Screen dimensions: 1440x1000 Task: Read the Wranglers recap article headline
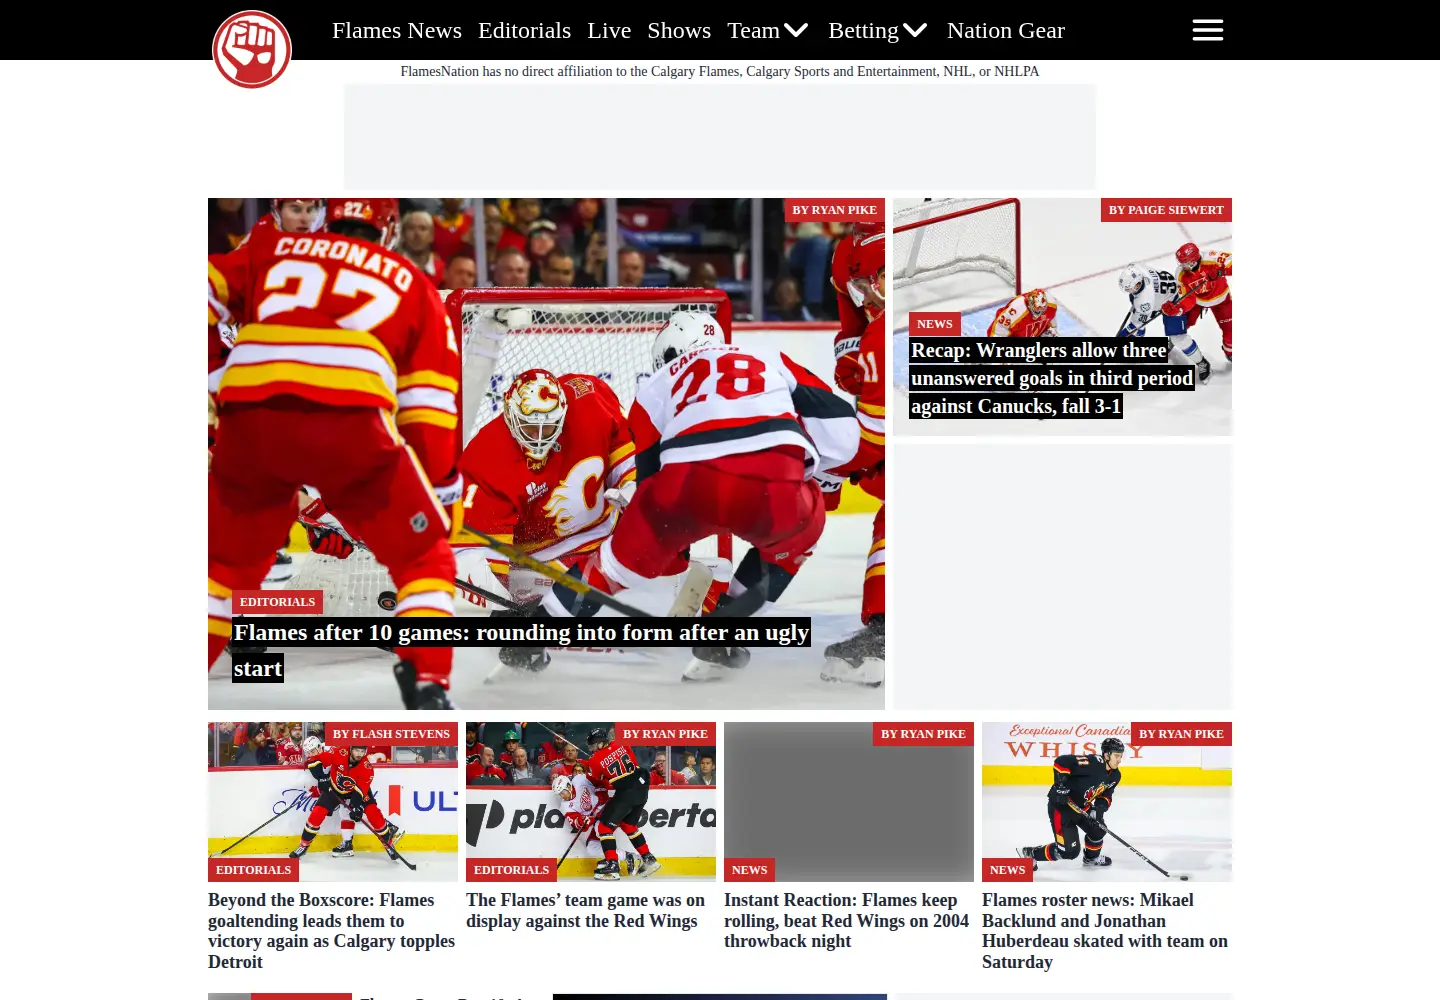tap(1052, 378)
